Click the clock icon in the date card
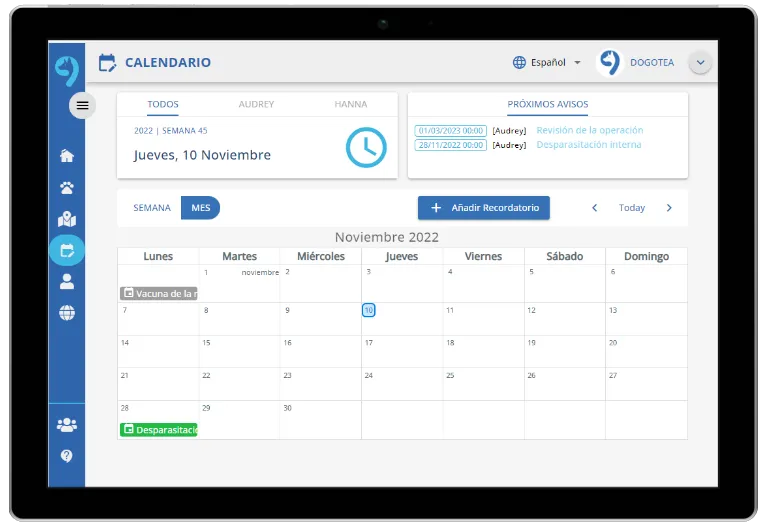 (x=366, y=147)
